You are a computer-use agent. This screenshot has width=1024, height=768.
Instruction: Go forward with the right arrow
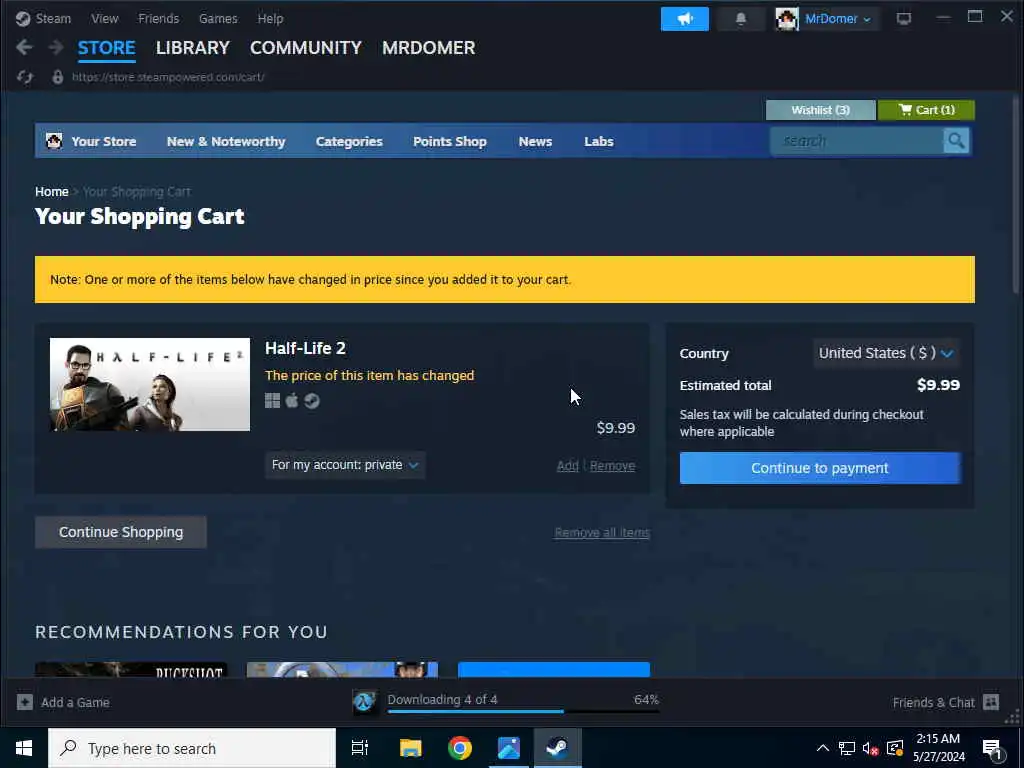point(56,47)
